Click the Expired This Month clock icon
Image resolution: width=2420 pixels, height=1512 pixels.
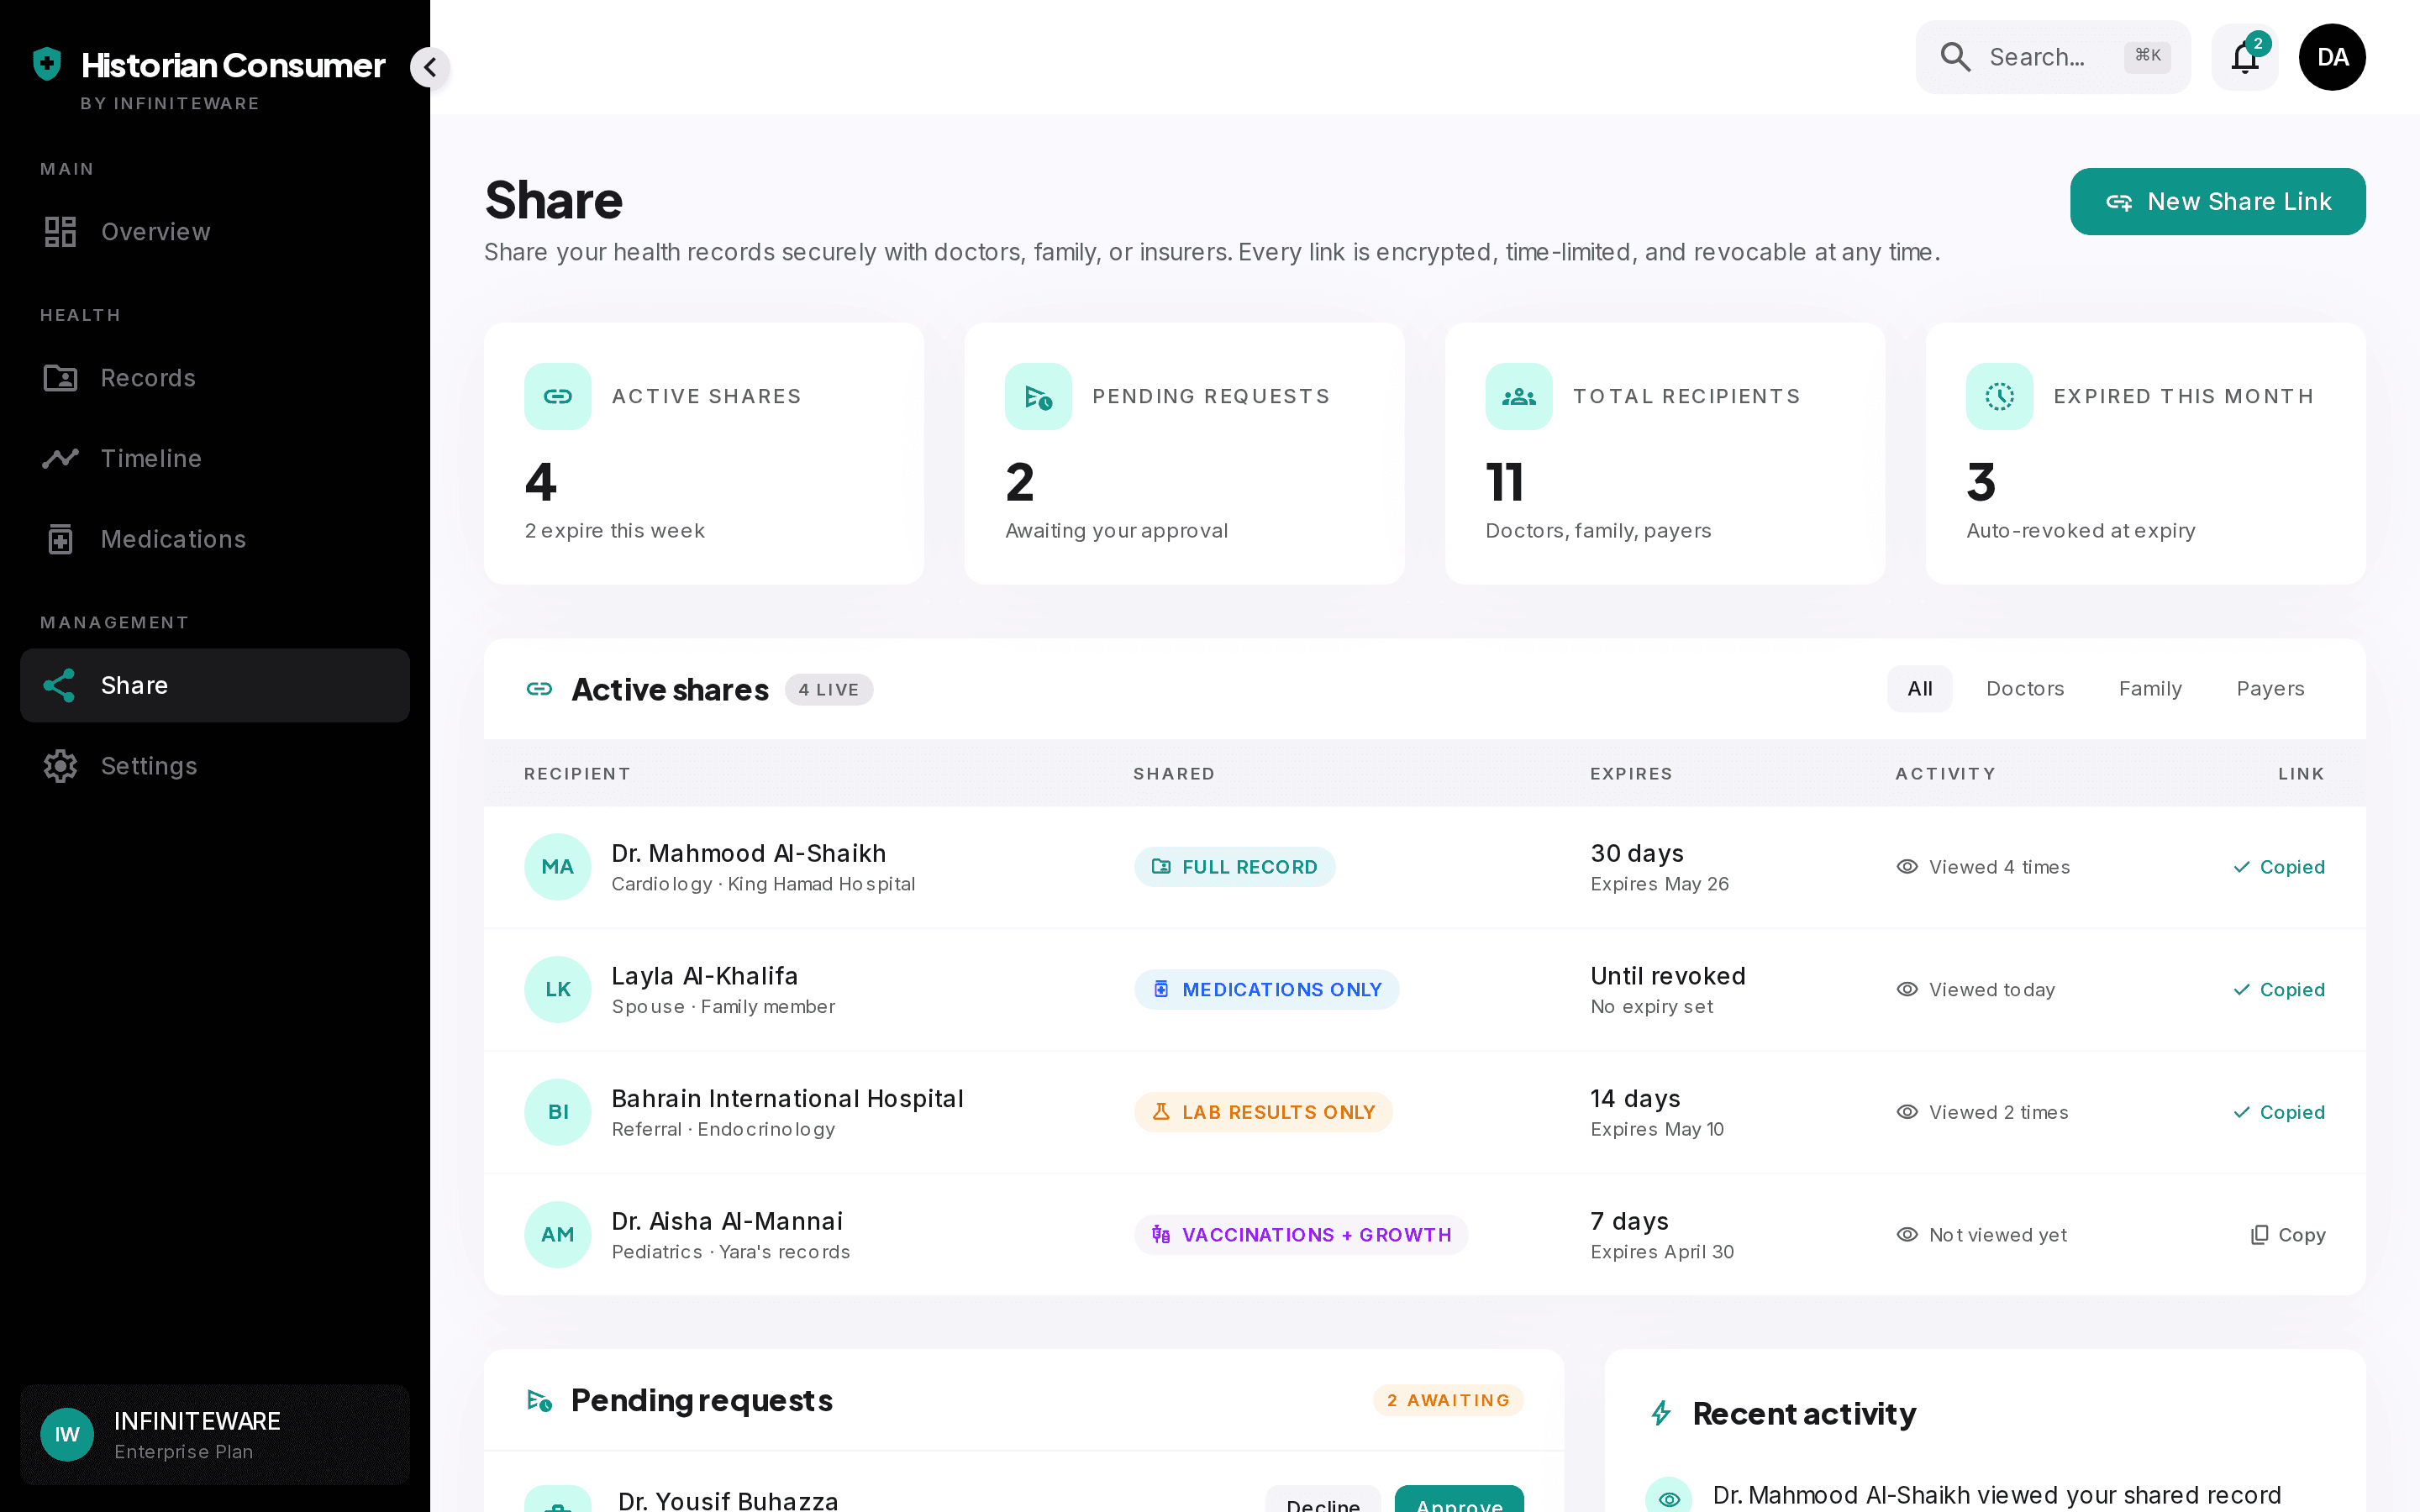[x=1999, y=396]
